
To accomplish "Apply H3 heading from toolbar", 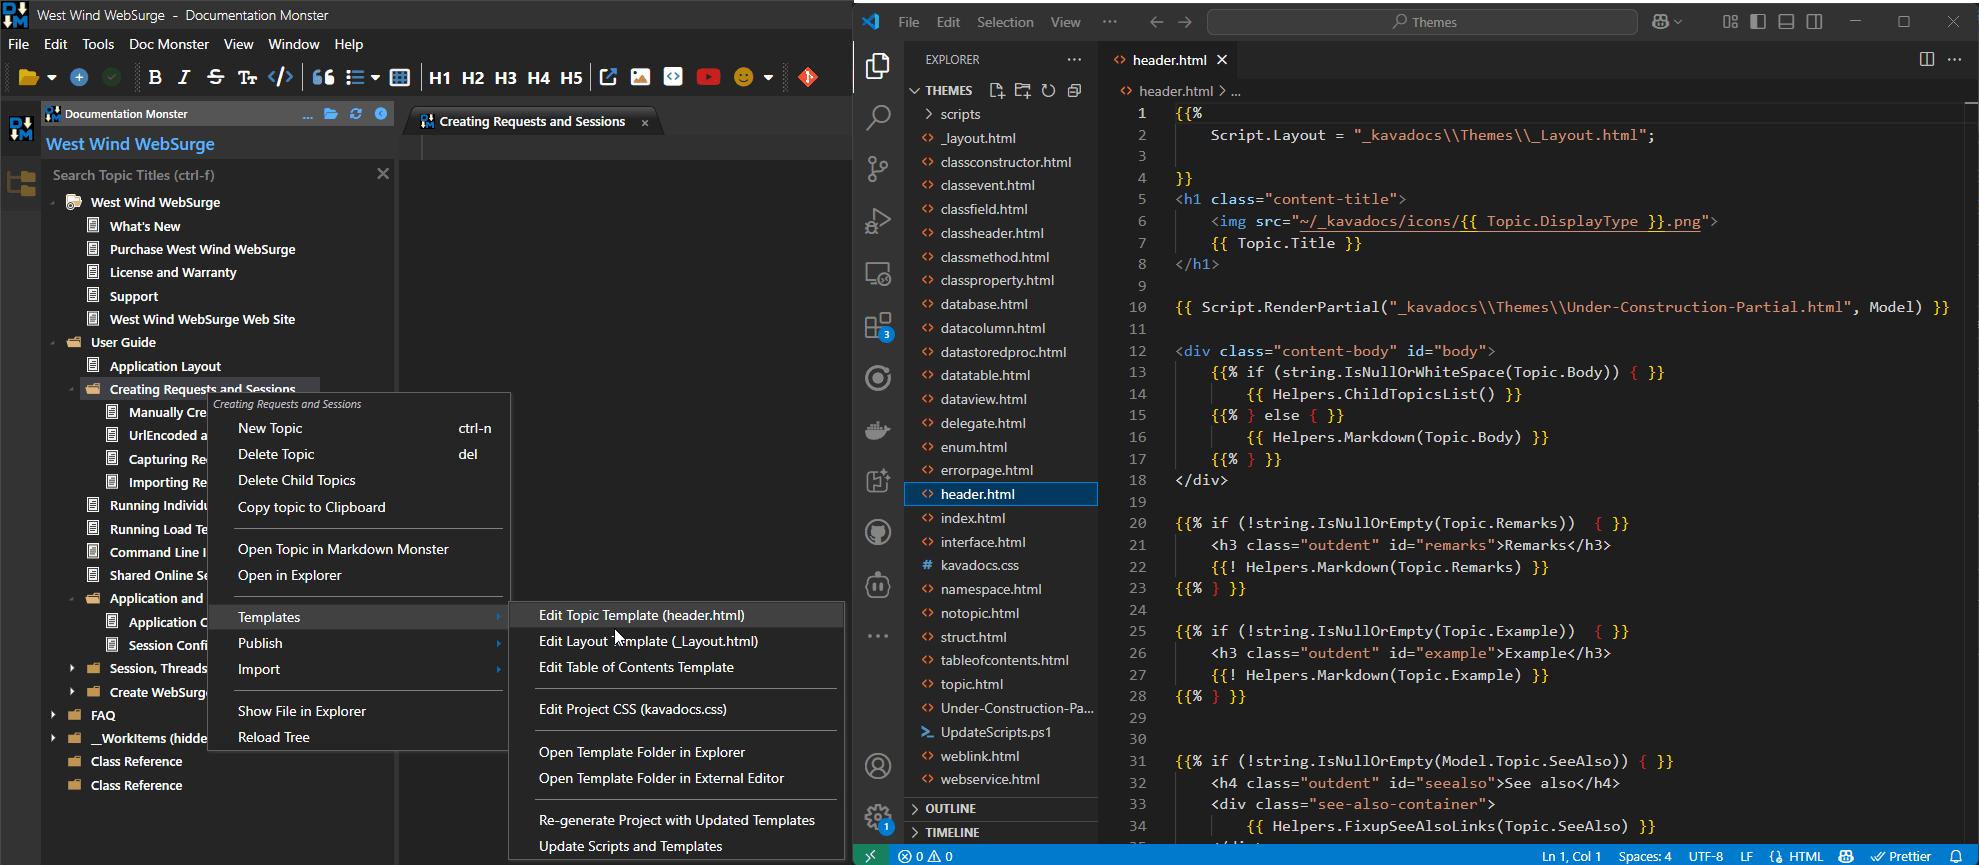I will click(506, 77).
